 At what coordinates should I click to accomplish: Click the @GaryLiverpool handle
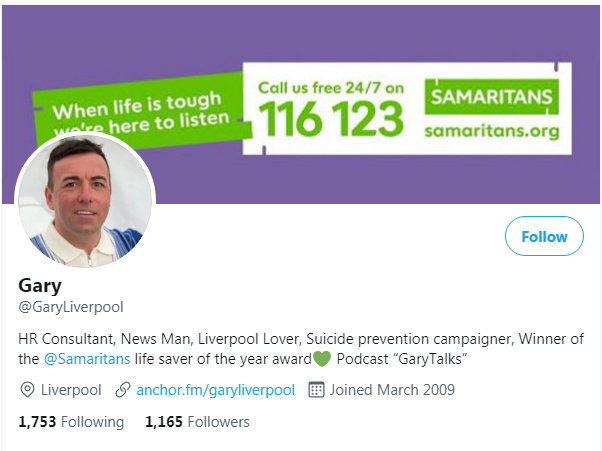71,307
